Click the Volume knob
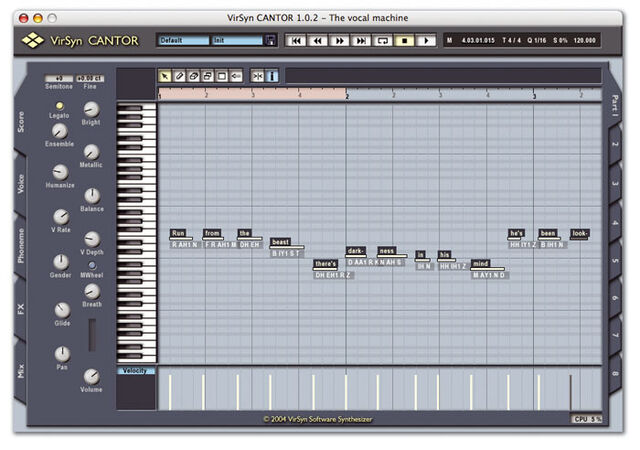This screenshot has width=640, height=450. point(92,376)
